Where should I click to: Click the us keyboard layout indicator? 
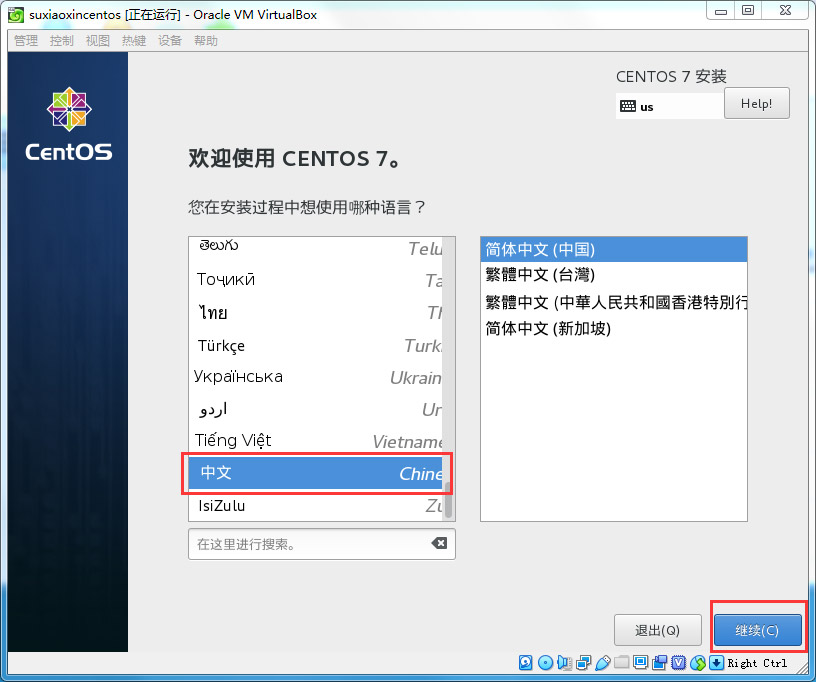coord(670,106)
